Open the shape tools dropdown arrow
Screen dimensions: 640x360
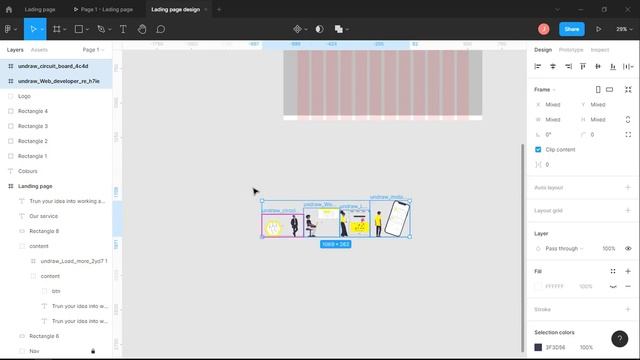click(87, 29)
